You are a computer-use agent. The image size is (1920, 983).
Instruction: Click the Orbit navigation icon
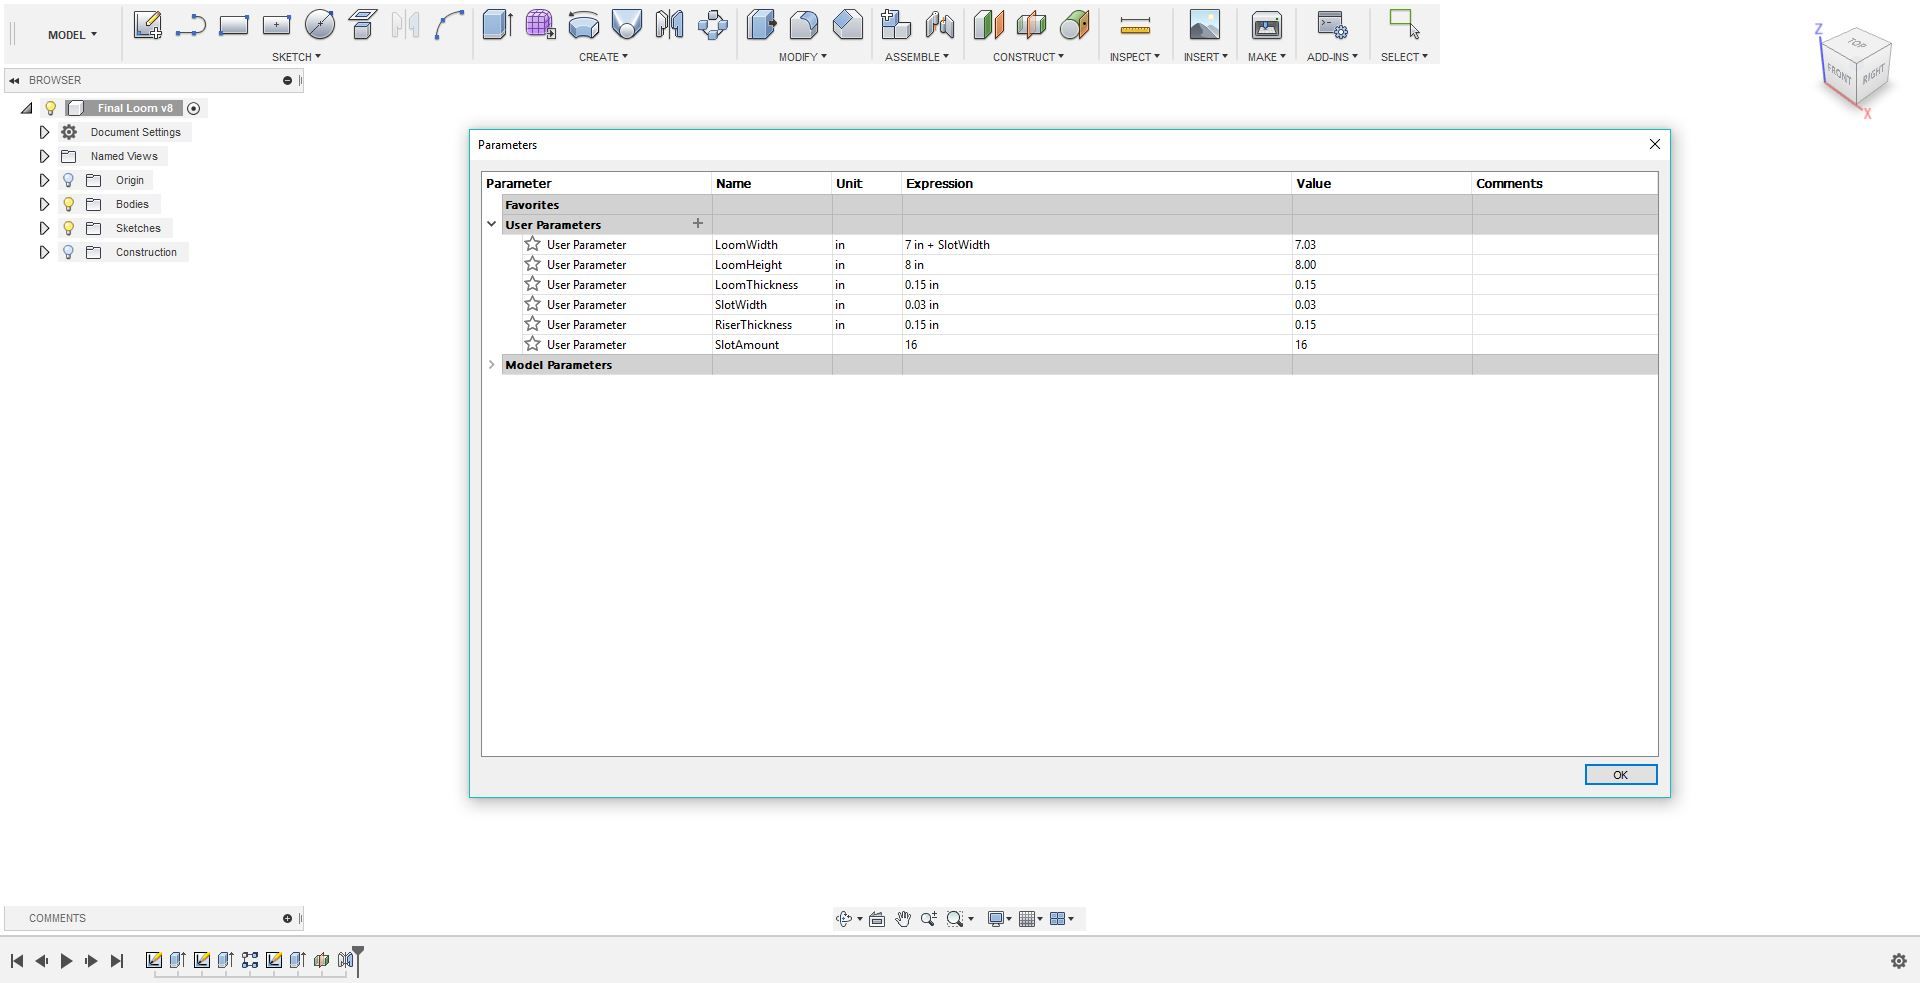tap(844, 919)
